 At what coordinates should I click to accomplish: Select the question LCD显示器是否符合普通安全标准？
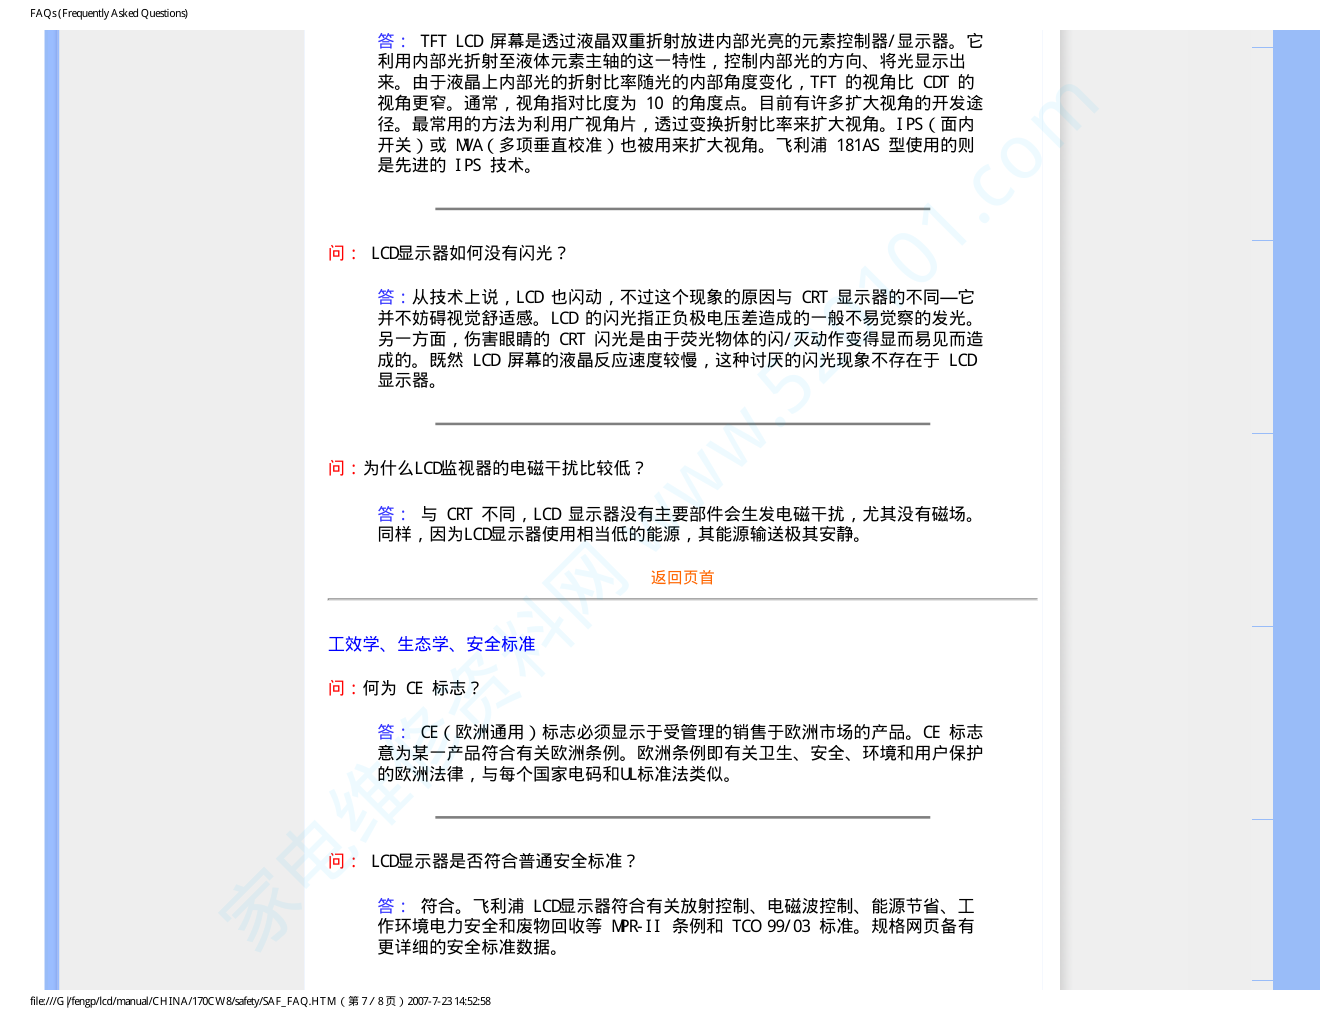(503, 861)
